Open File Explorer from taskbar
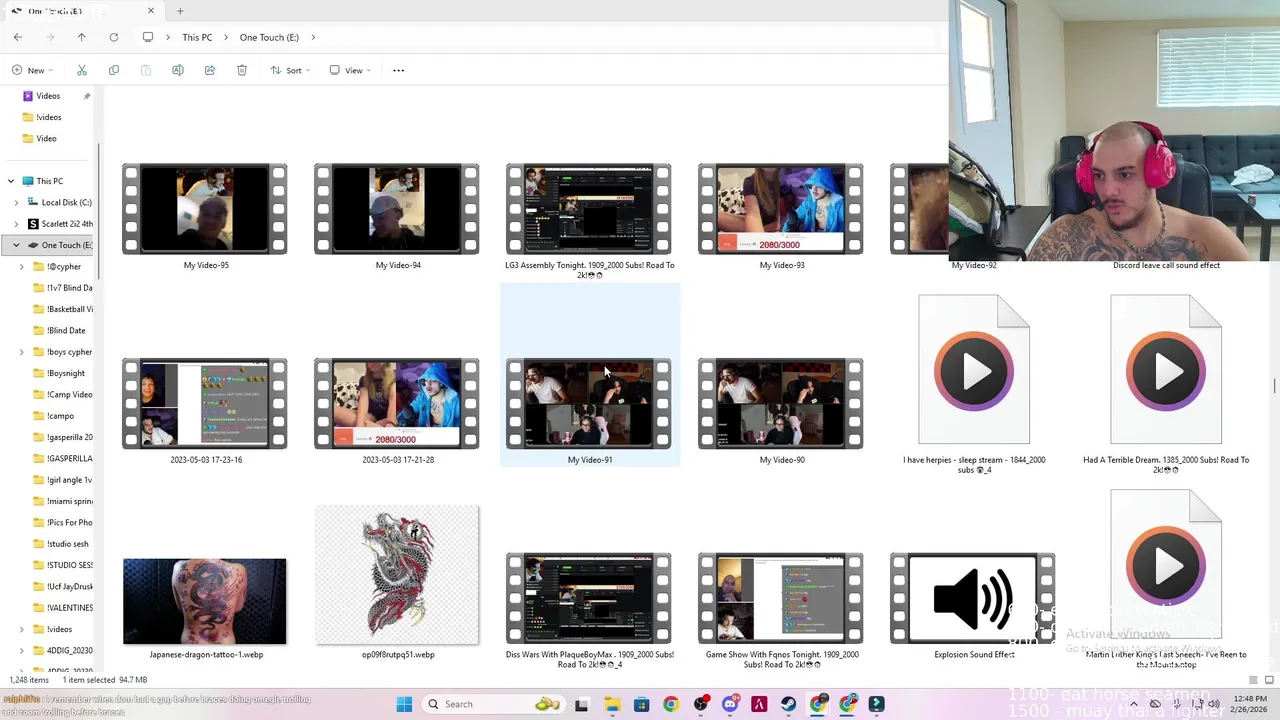Screen dimensions: 1280x720 point(612,704)
